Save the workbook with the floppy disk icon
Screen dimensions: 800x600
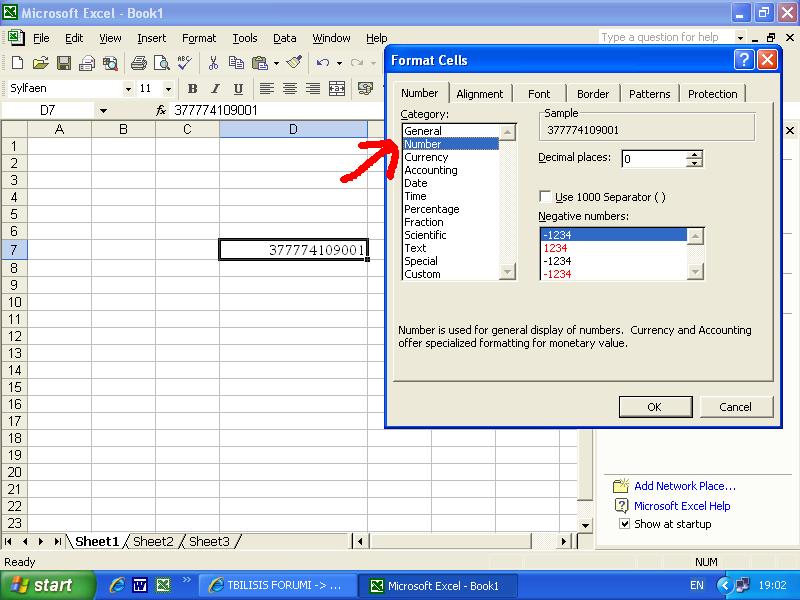coord(64,63)
